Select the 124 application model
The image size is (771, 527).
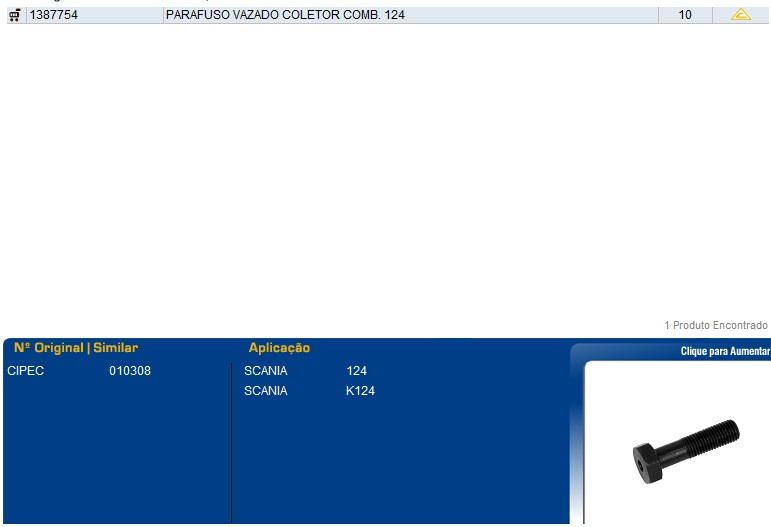[x=357, y=371]
